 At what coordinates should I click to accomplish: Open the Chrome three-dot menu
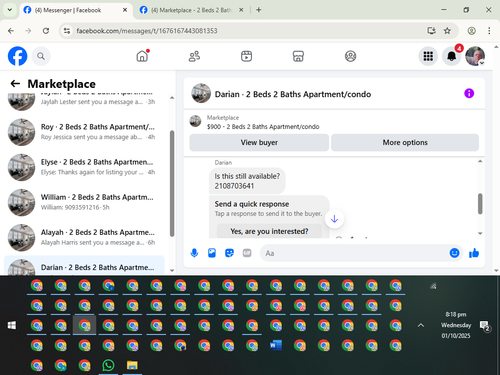click(x=489, y=31)
